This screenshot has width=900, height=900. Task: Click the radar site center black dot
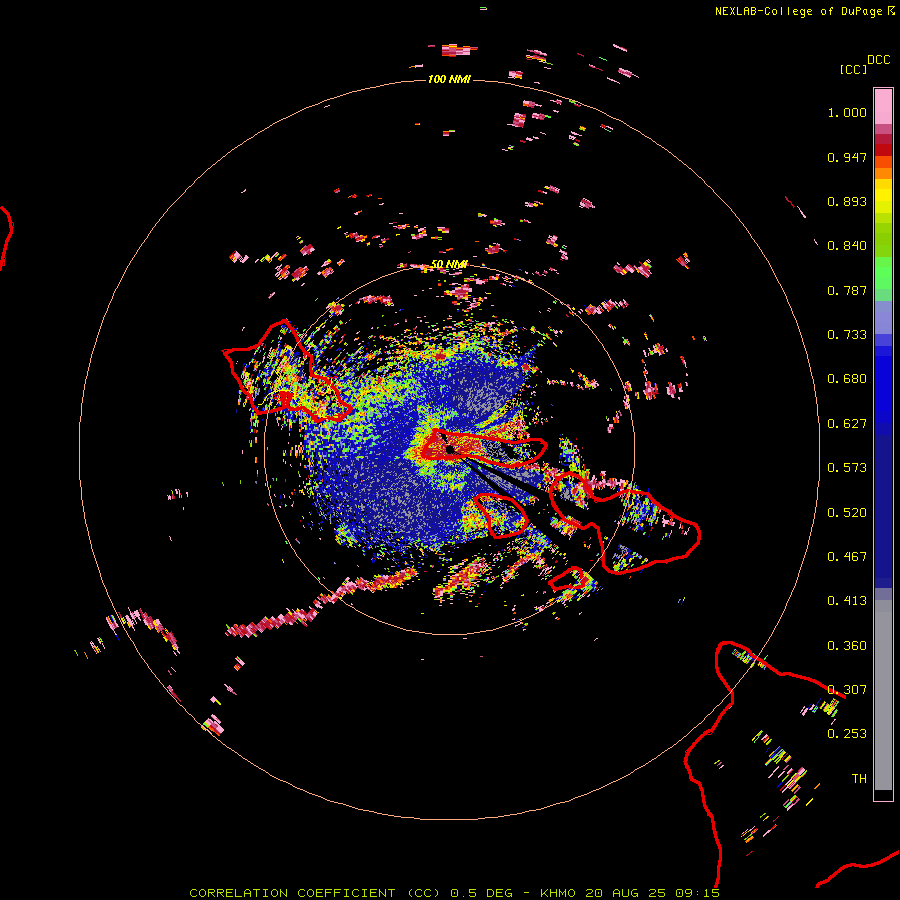[x=449, y=449]
